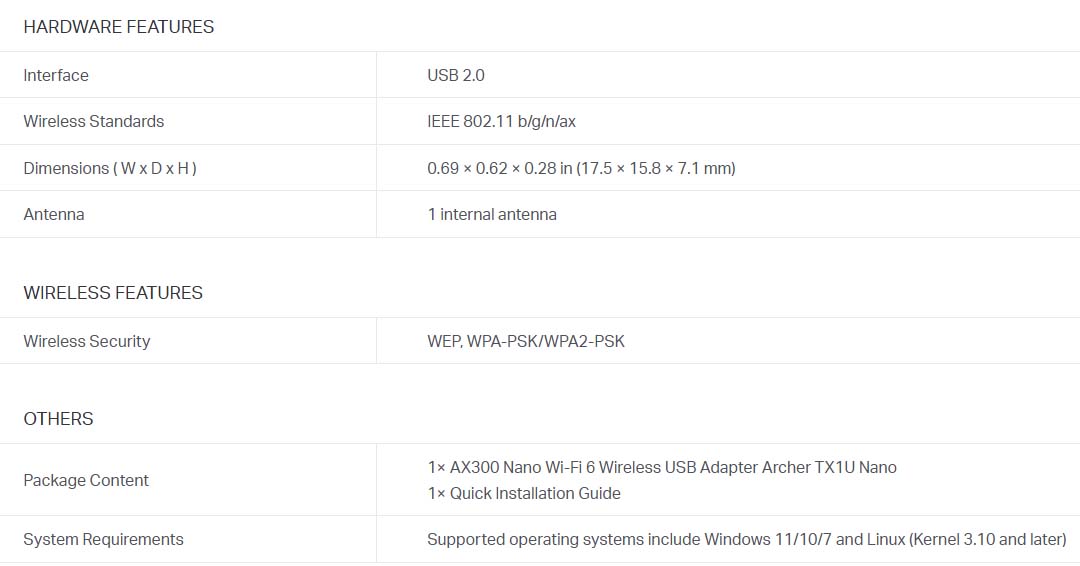
Task: Select the Wireless Standards label
Action: pos(94,121)
